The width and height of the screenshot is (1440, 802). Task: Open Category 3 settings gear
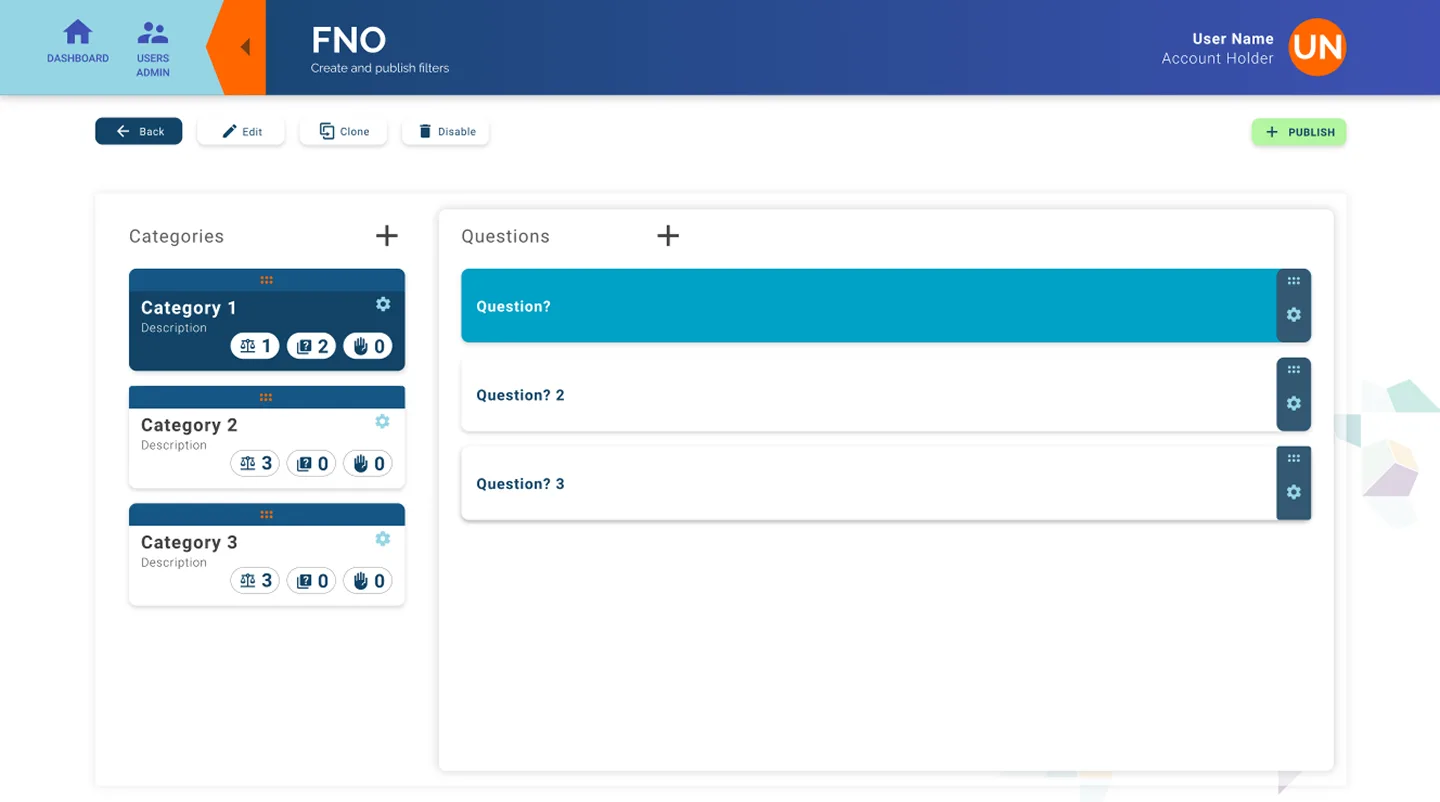[x=382, y=539]
